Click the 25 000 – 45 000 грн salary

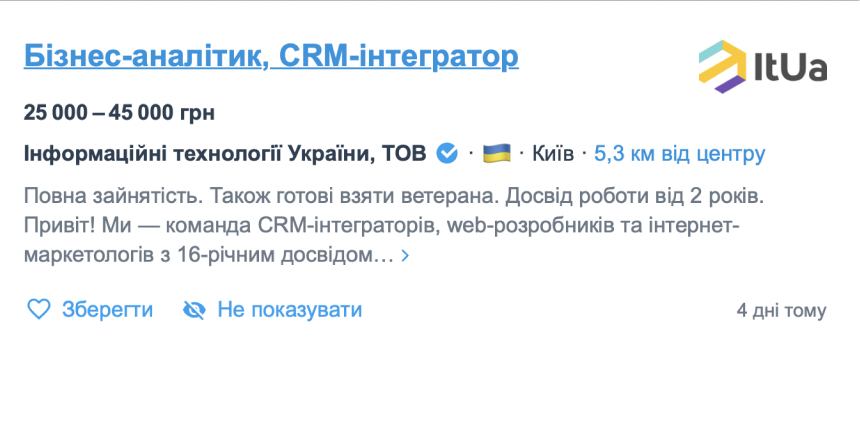119,111
